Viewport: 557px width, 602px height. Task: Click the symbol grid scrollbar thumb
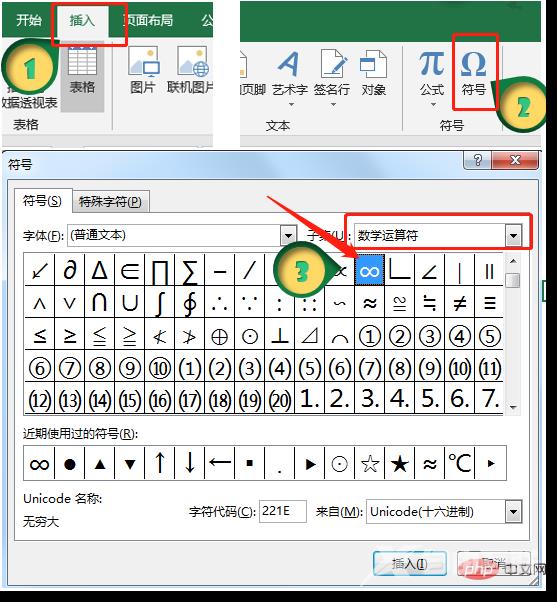[513, 280]
